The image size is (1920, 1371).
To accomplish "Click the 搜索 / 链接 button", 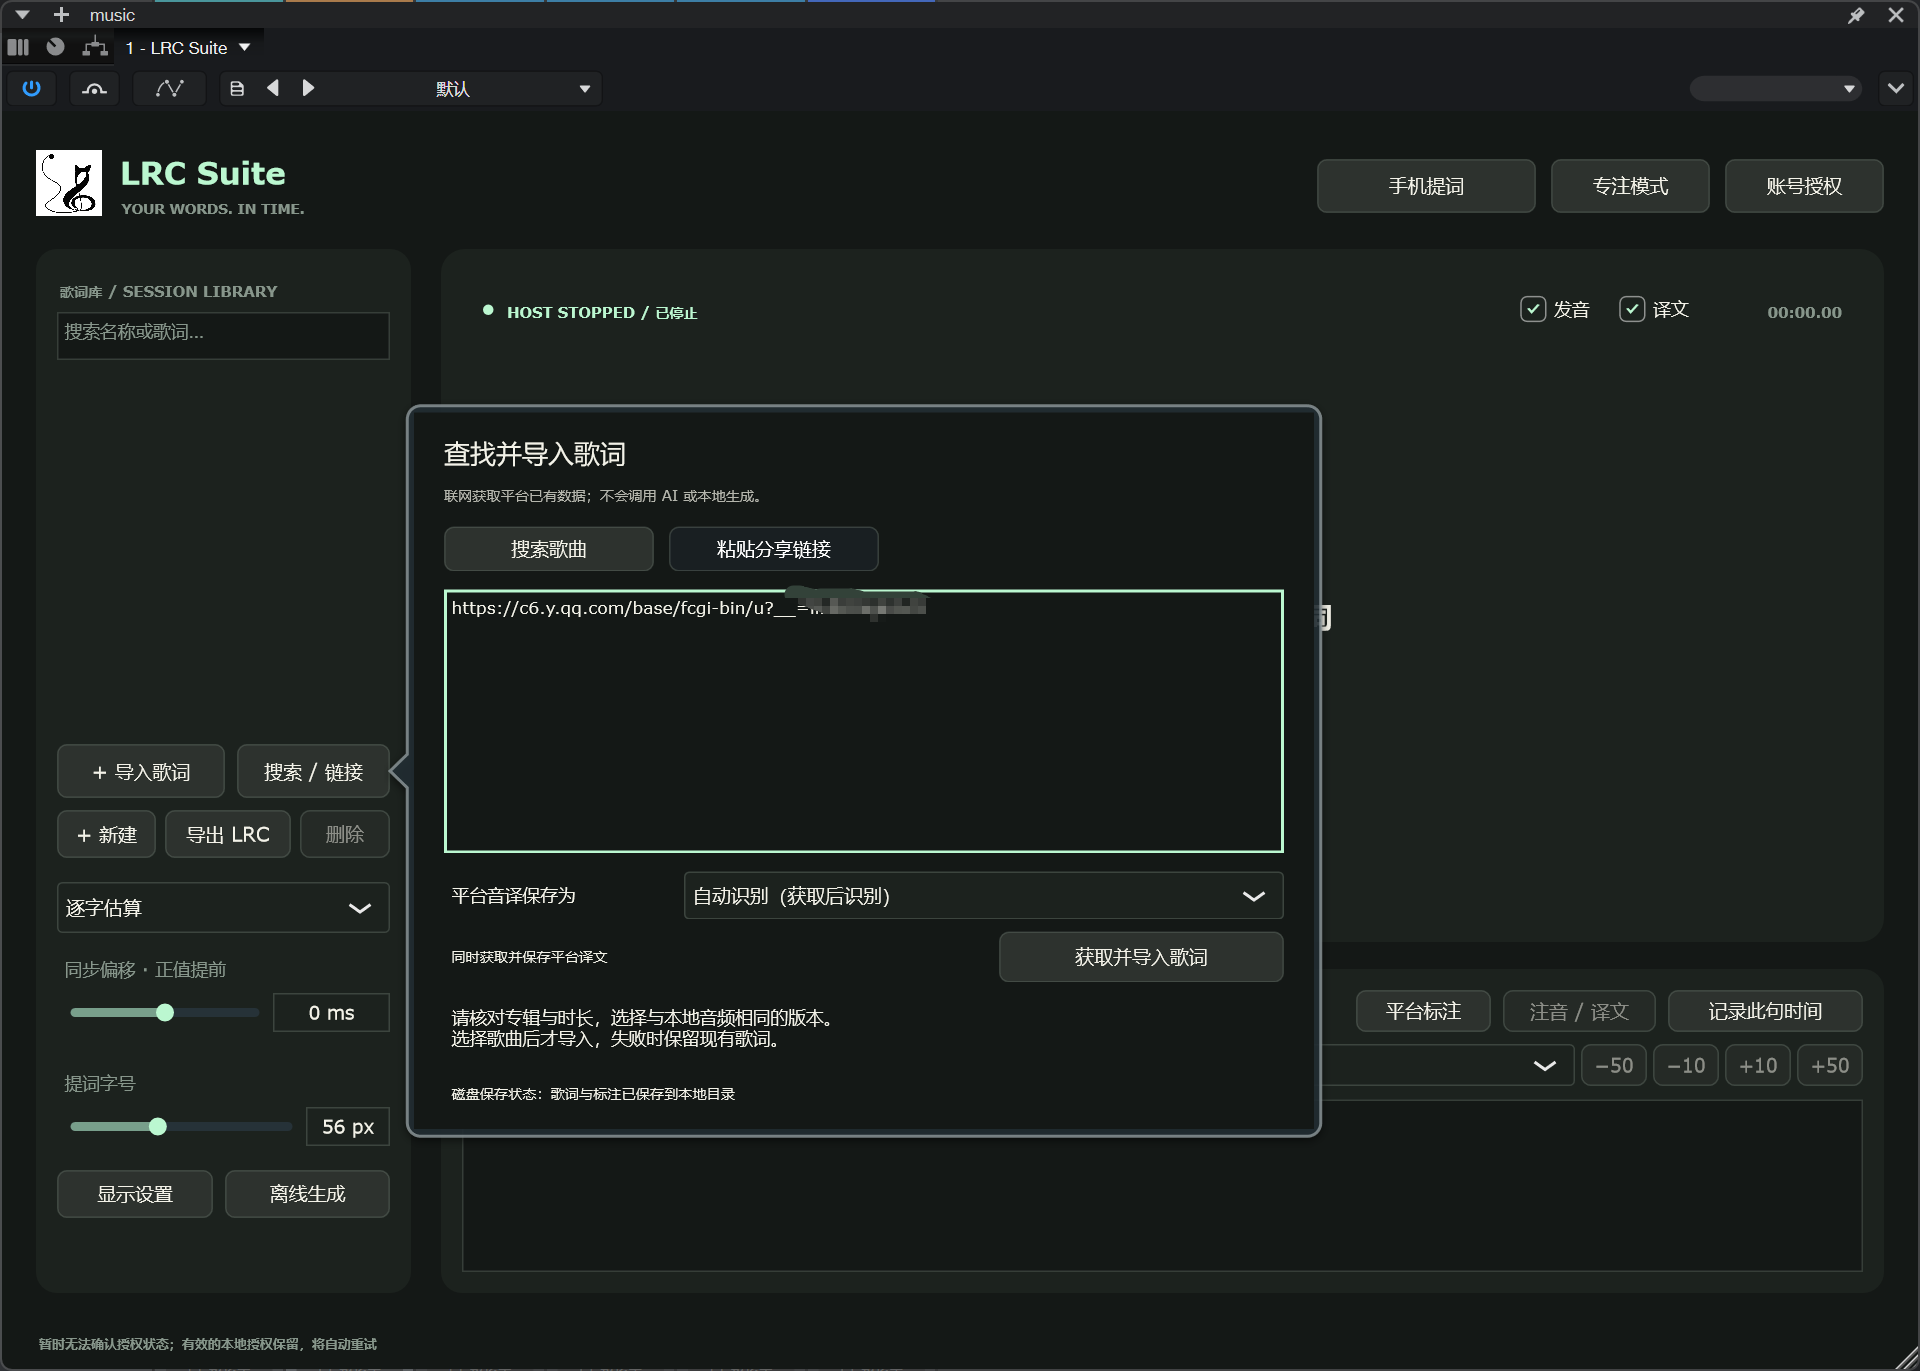I will [313, 771].
